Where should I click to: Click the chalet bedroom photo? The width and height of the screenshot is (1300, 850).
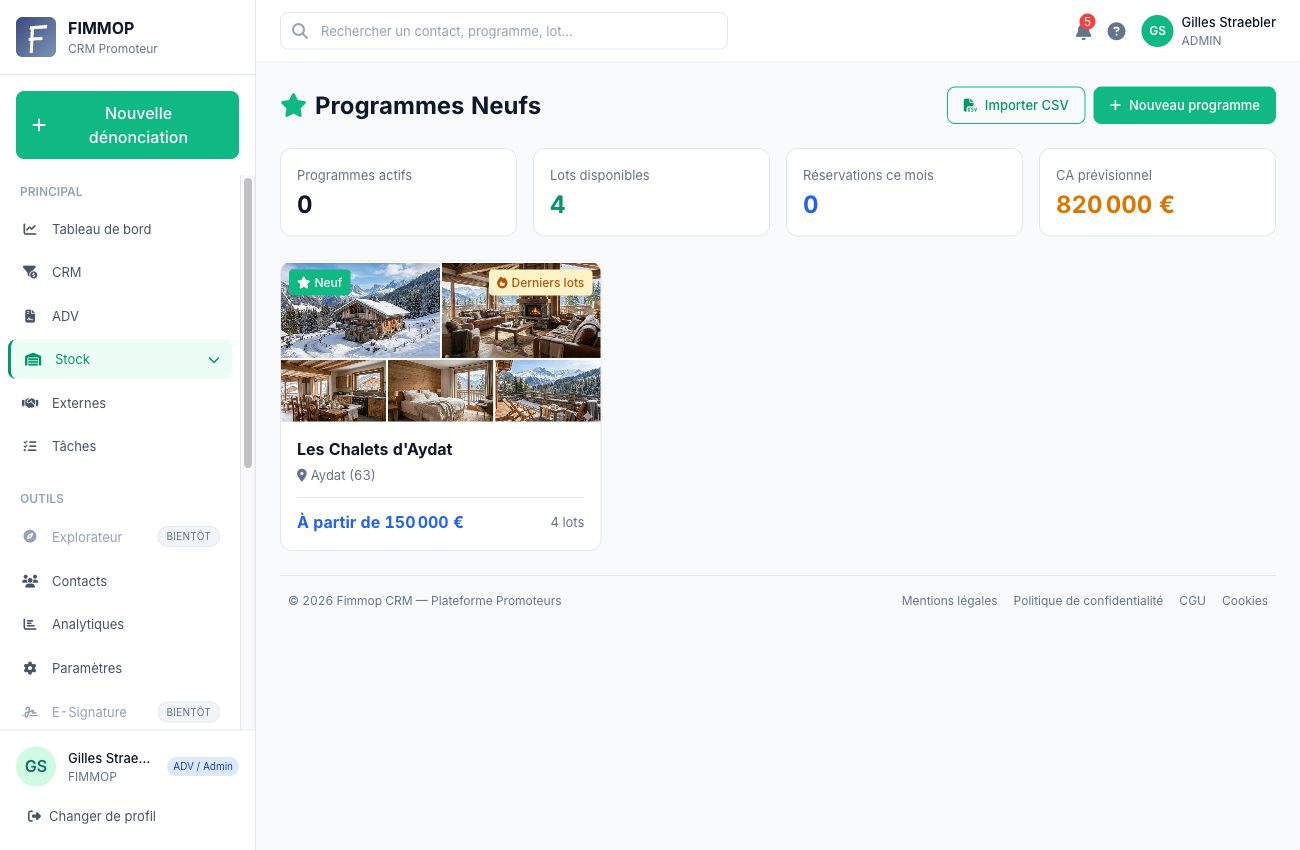(440, 391)
